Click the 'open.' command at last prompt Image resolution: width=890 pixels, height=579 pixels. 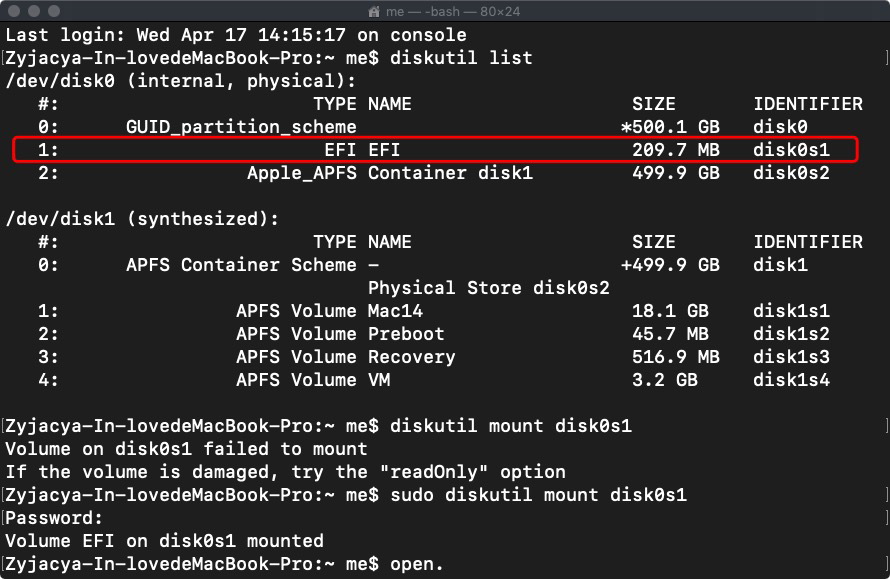click(x=417, y=564)
